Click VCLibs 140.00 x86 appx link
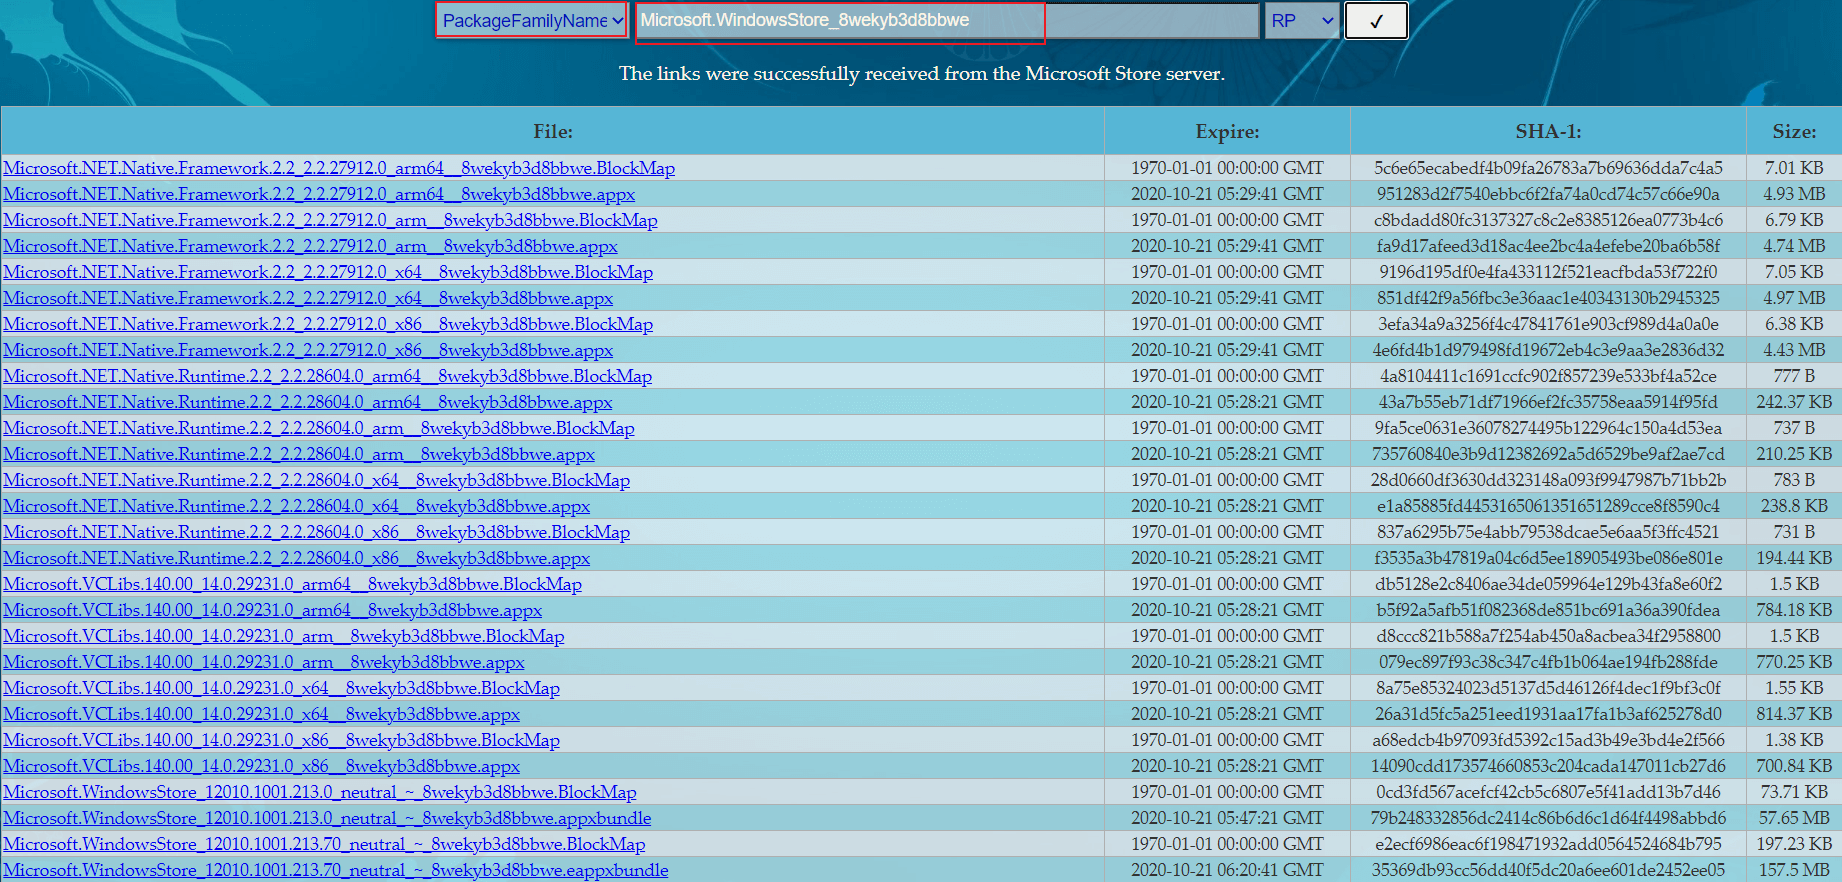 tap(262, 766)
